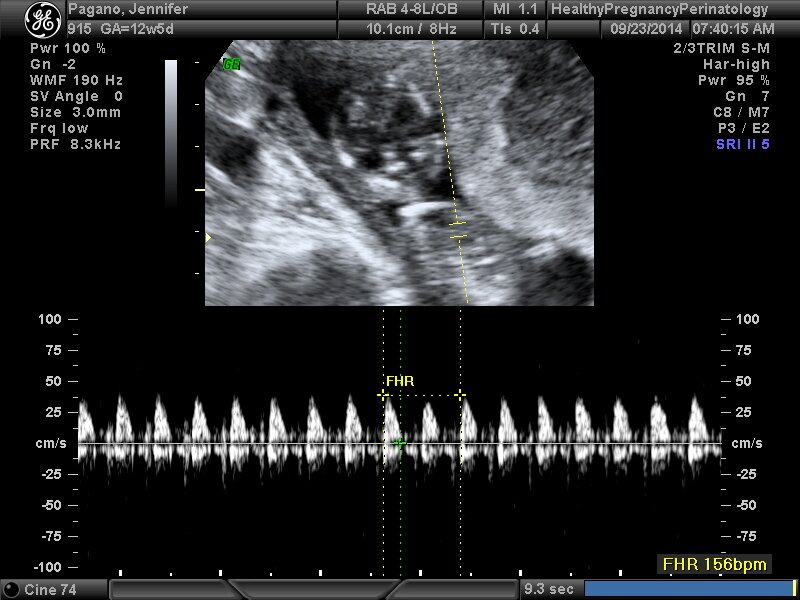Click the PRF 8.3kHz parameter

76,144
